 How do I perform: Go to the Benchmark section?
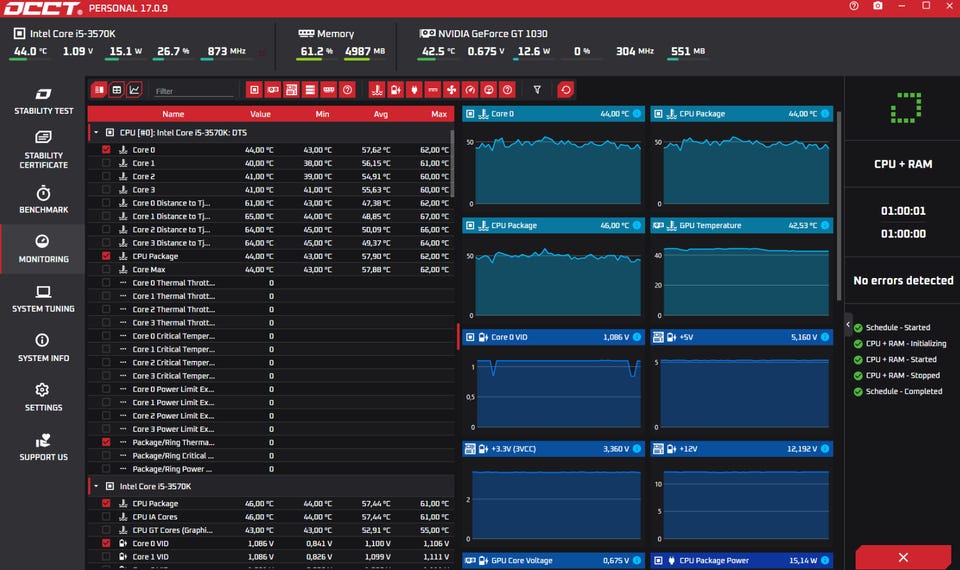[x=43, y=200]
